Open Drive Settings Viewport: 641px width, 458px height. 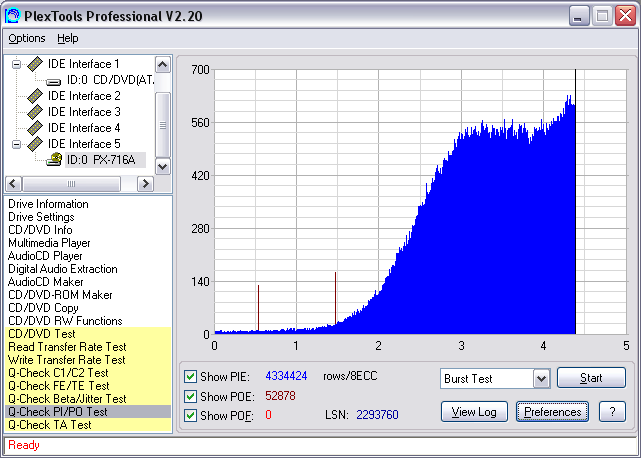click(x=41, y=217)
